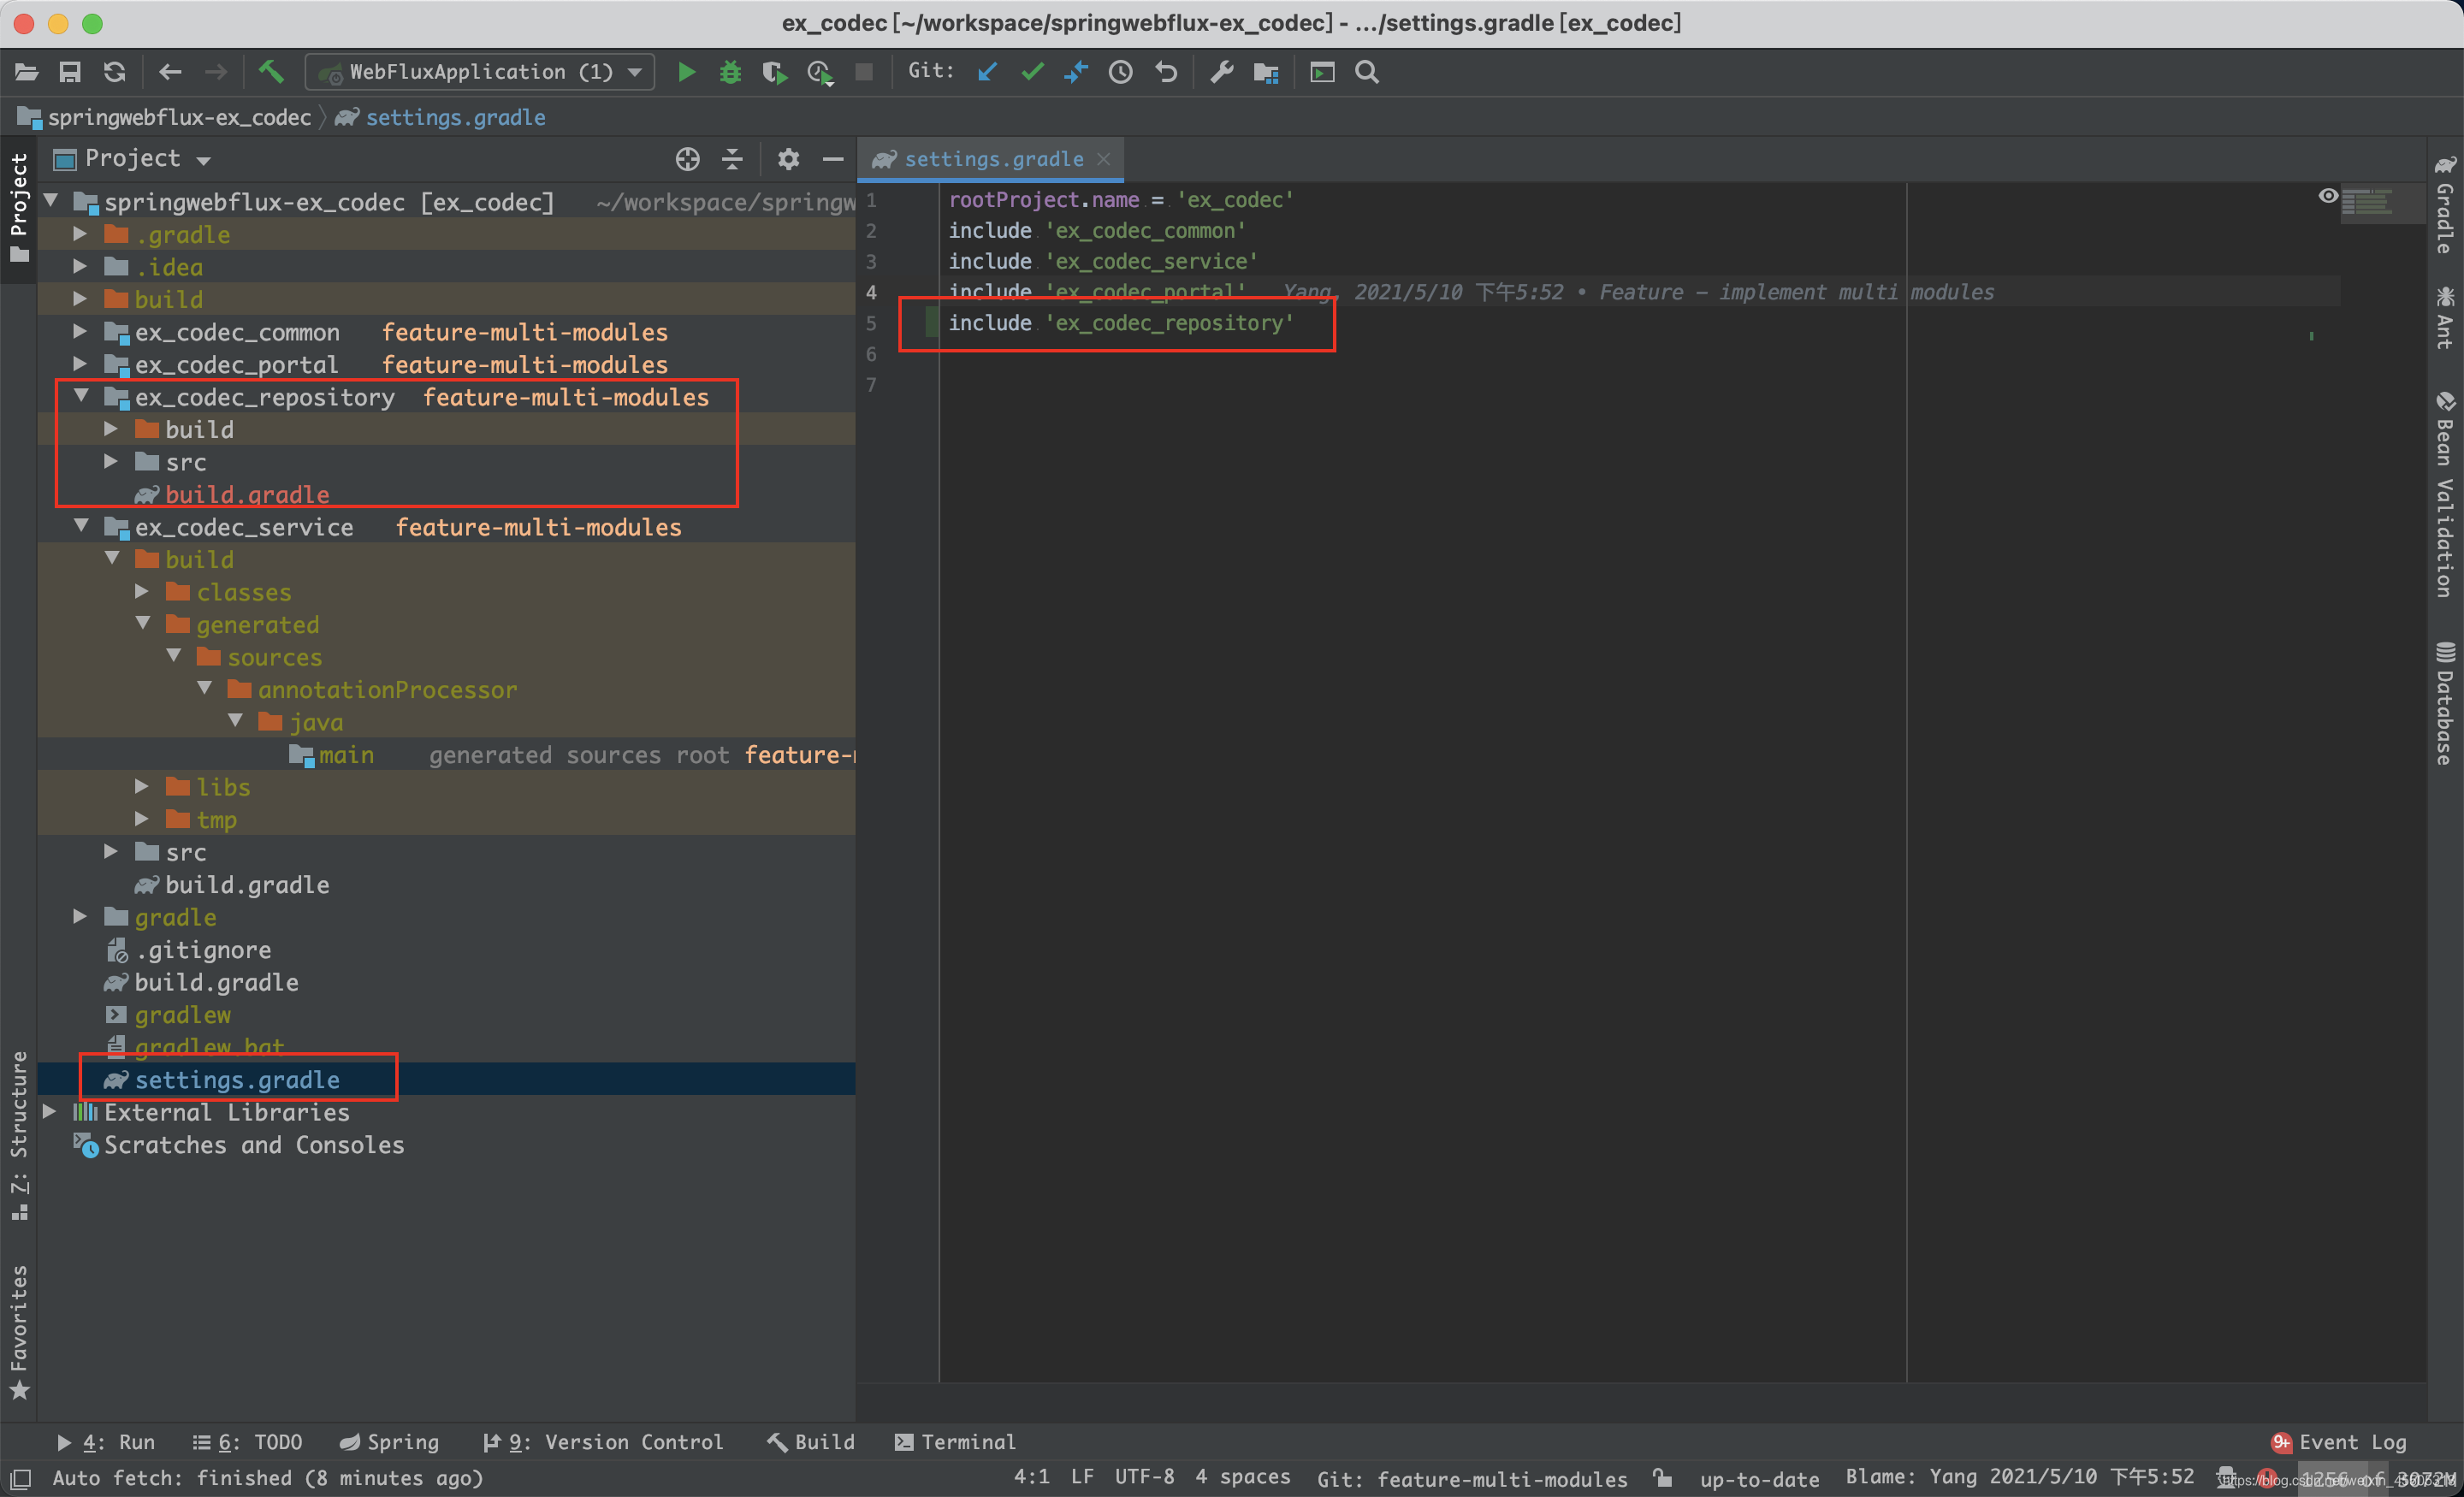This screenshot has height=1497, width=2464.
Task: Click the green Run button in toolbar
Action: (686, 72)
